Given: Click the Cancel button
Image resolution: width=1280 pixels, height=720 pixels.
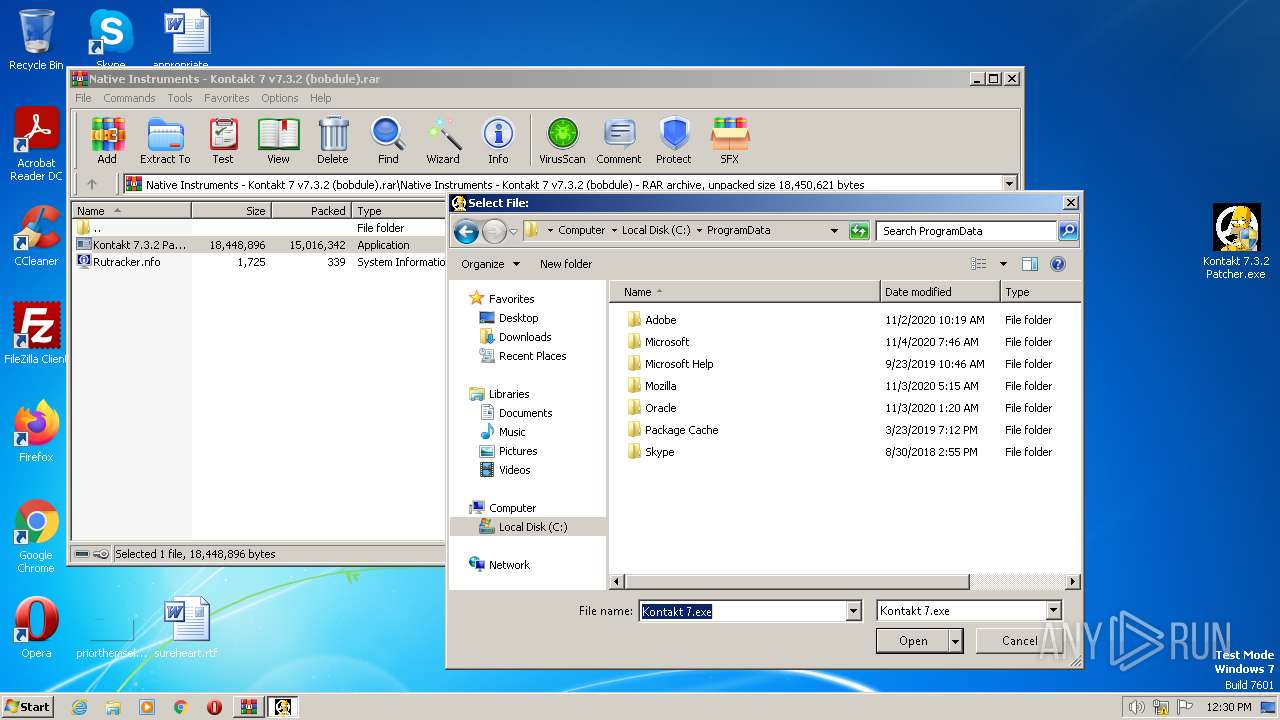Looking at the screenshot, I should click(x=1020, y=641).
